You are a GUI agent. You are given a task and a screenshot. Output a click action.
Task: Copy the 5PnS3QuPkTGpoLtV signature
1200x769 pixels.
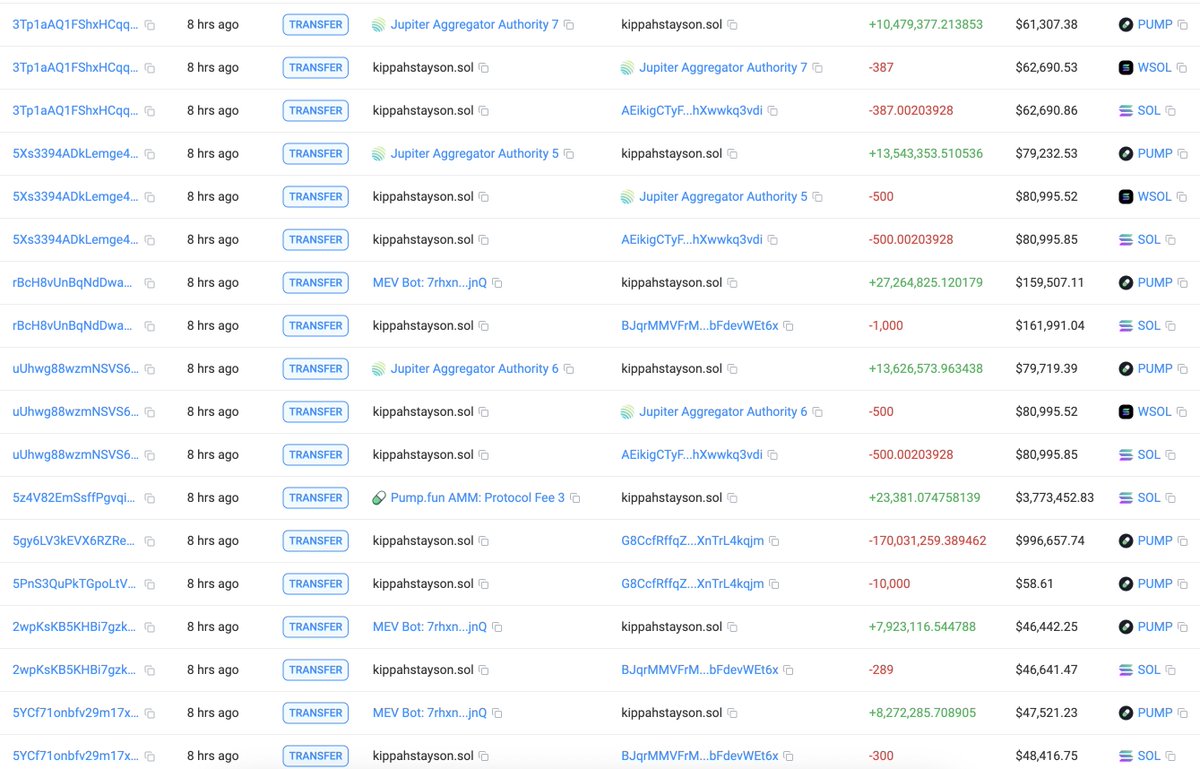click(150, 584)
